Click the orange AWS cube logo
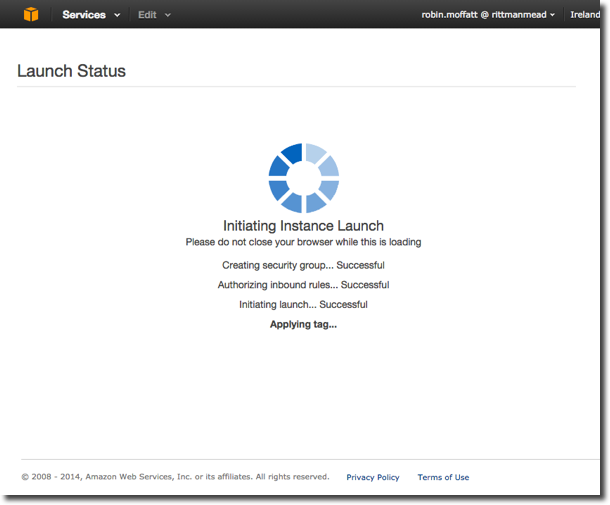The height and width of the screenshot is (505, 610). click(31, 15)
